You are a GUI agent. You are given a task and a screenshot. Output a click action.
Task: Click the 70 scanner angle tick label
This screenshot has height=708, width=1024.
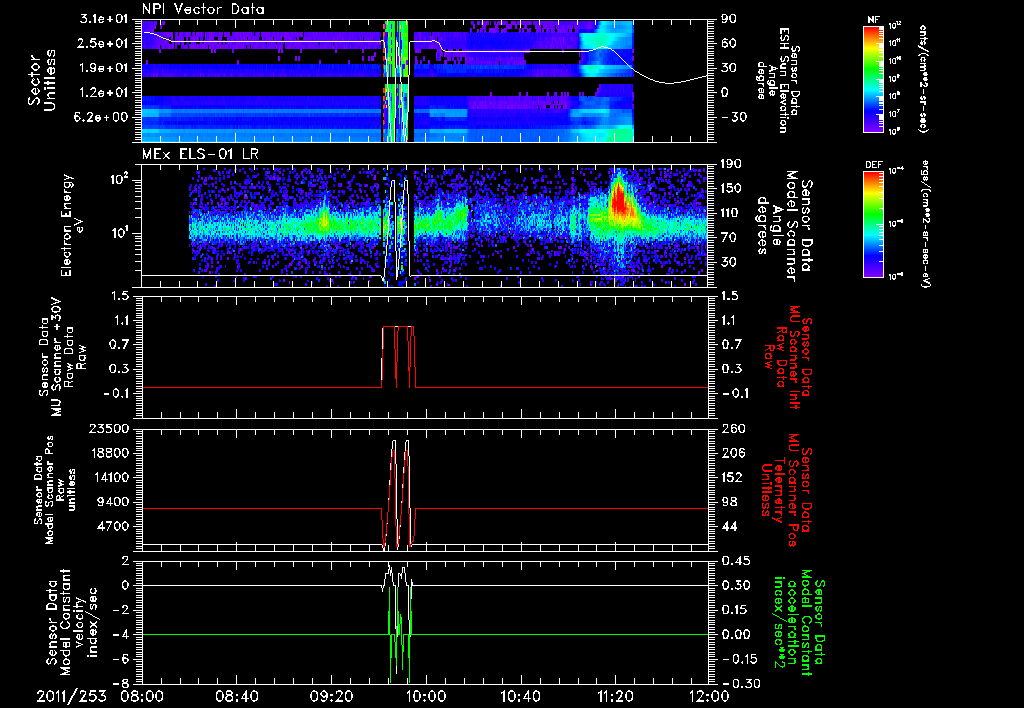click(729, 237)
